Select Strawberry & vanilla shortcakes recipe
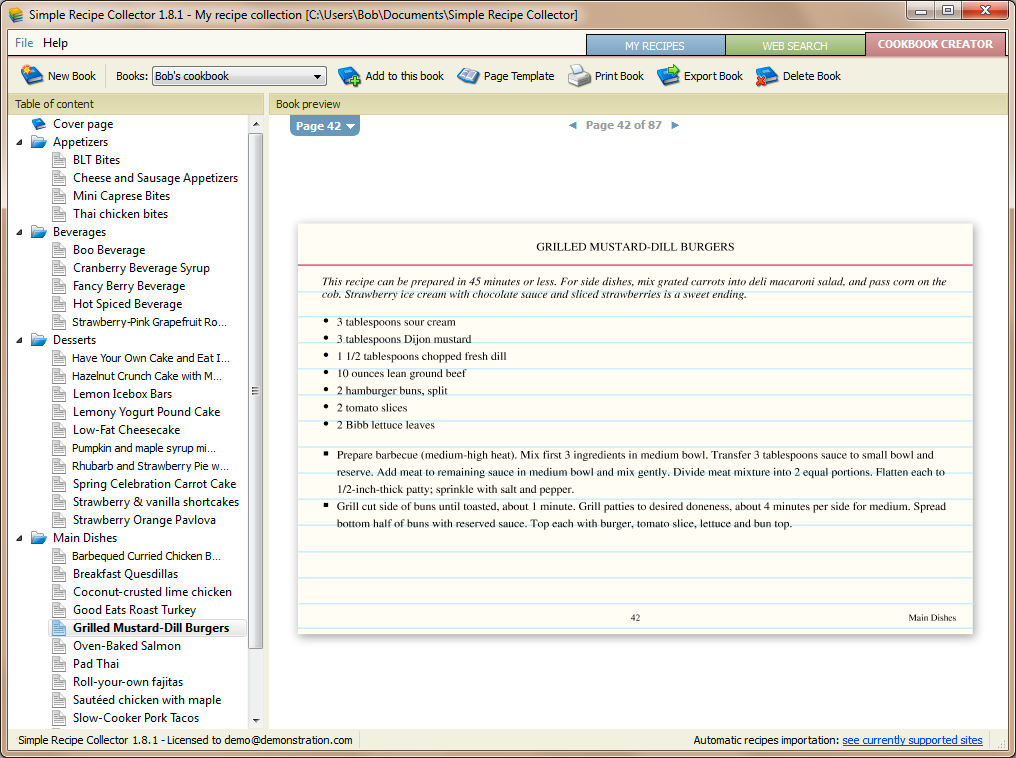The height and width of the screenshot is (758, 1016). [x=156, y=502]
